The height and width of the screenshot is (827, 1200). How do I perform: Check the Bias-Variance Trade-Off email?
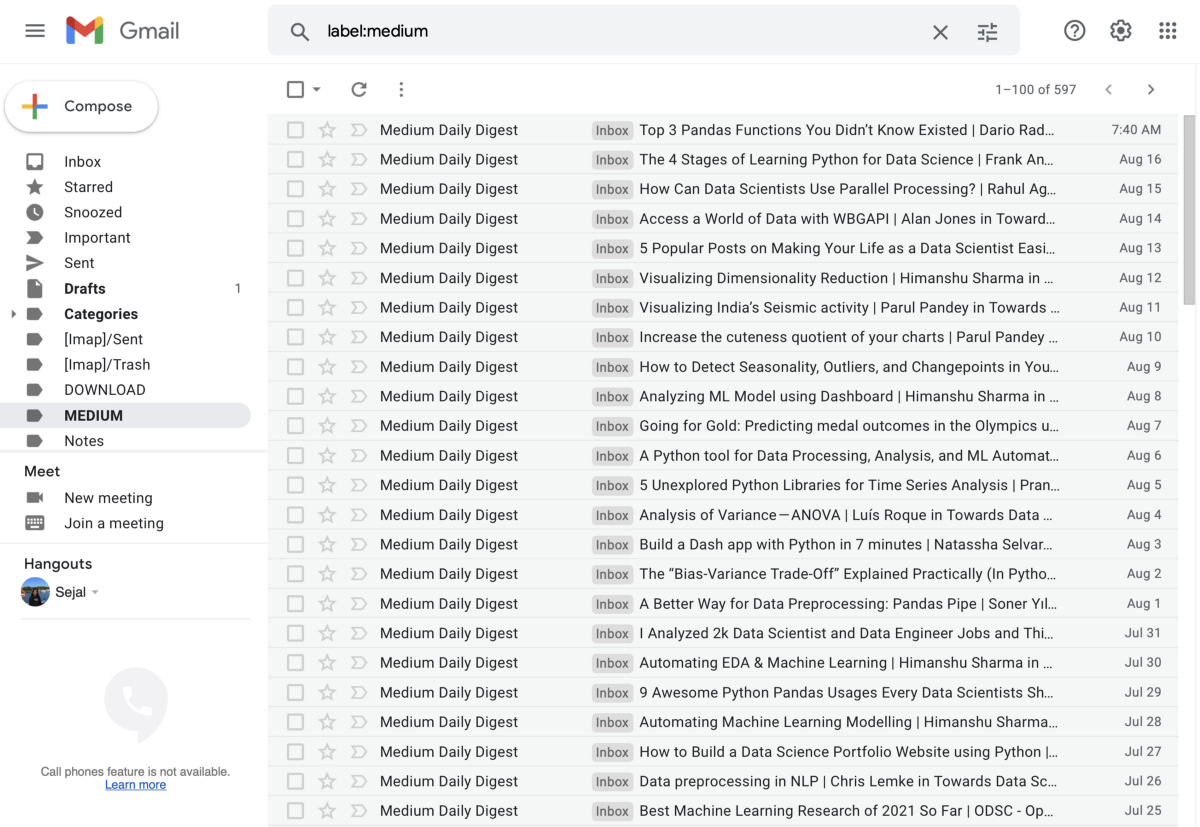pyautogui.click(x=295, y=574)
